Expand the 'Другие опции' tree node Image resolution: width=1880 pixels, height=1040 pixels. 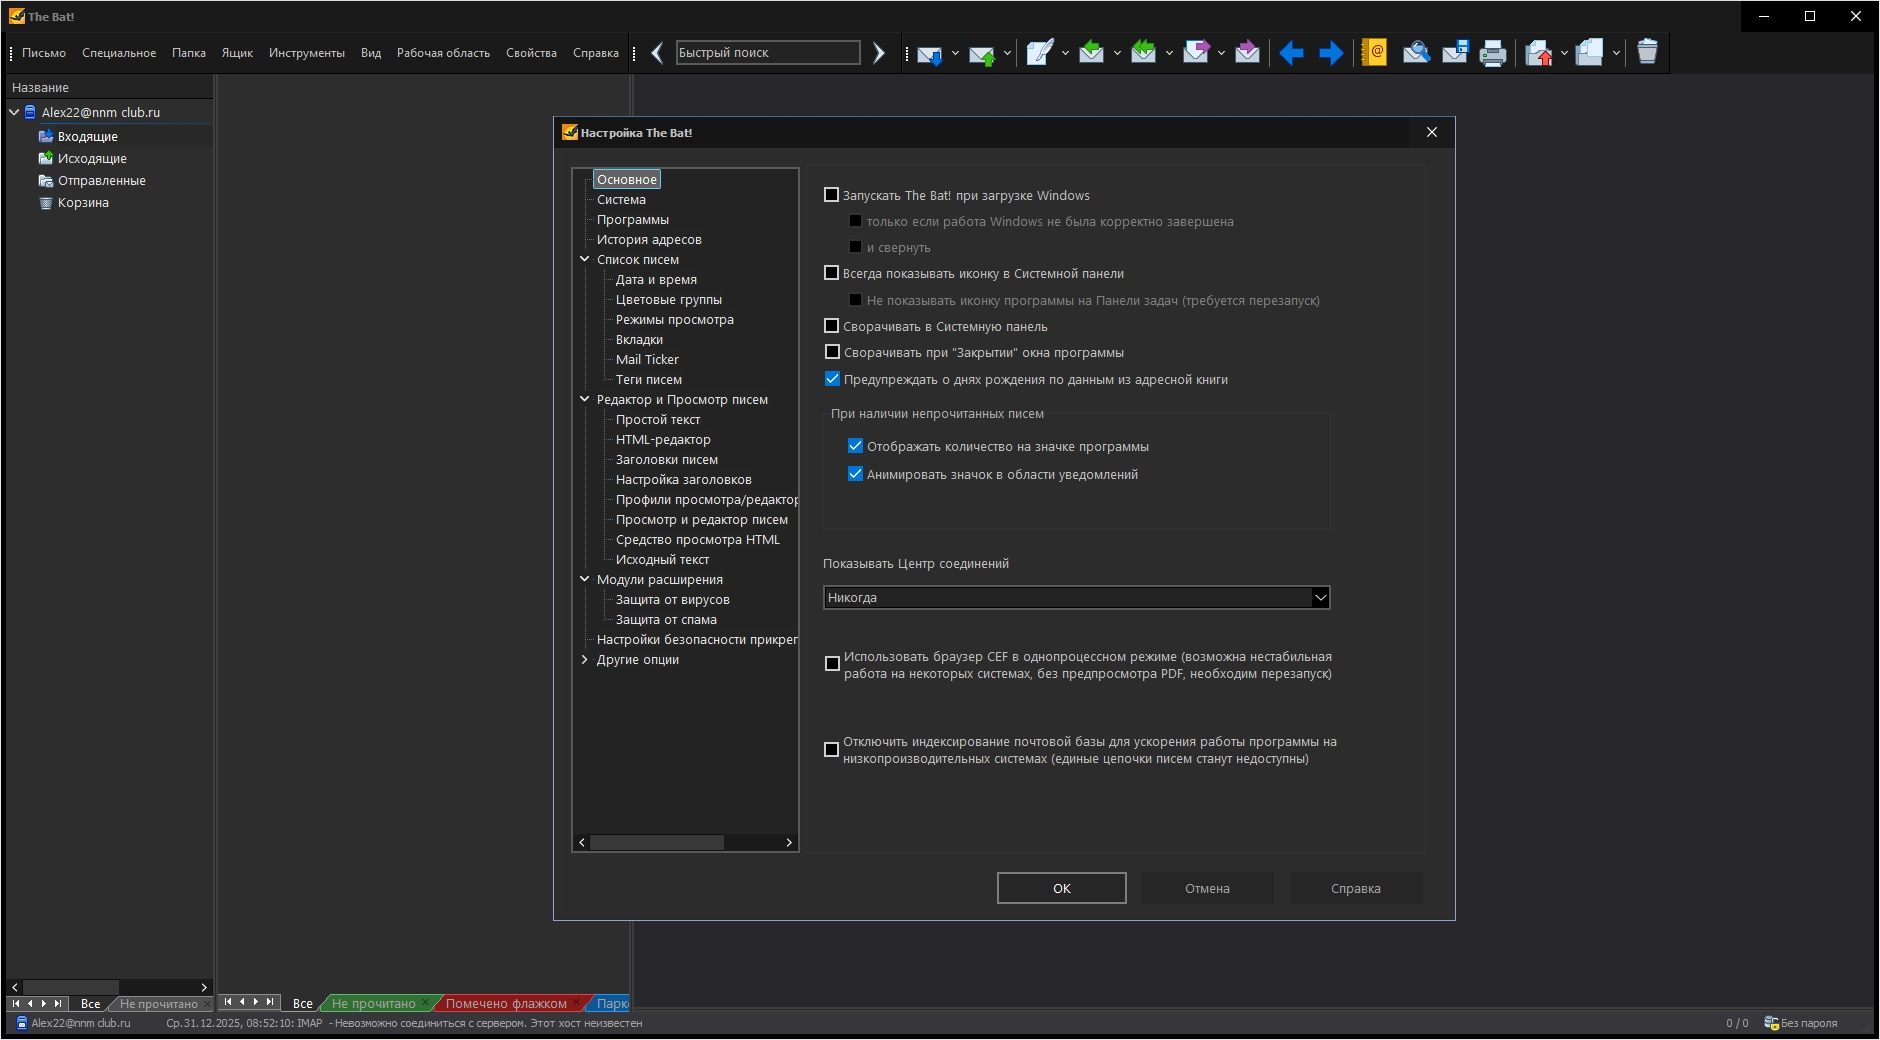(585, 660)
